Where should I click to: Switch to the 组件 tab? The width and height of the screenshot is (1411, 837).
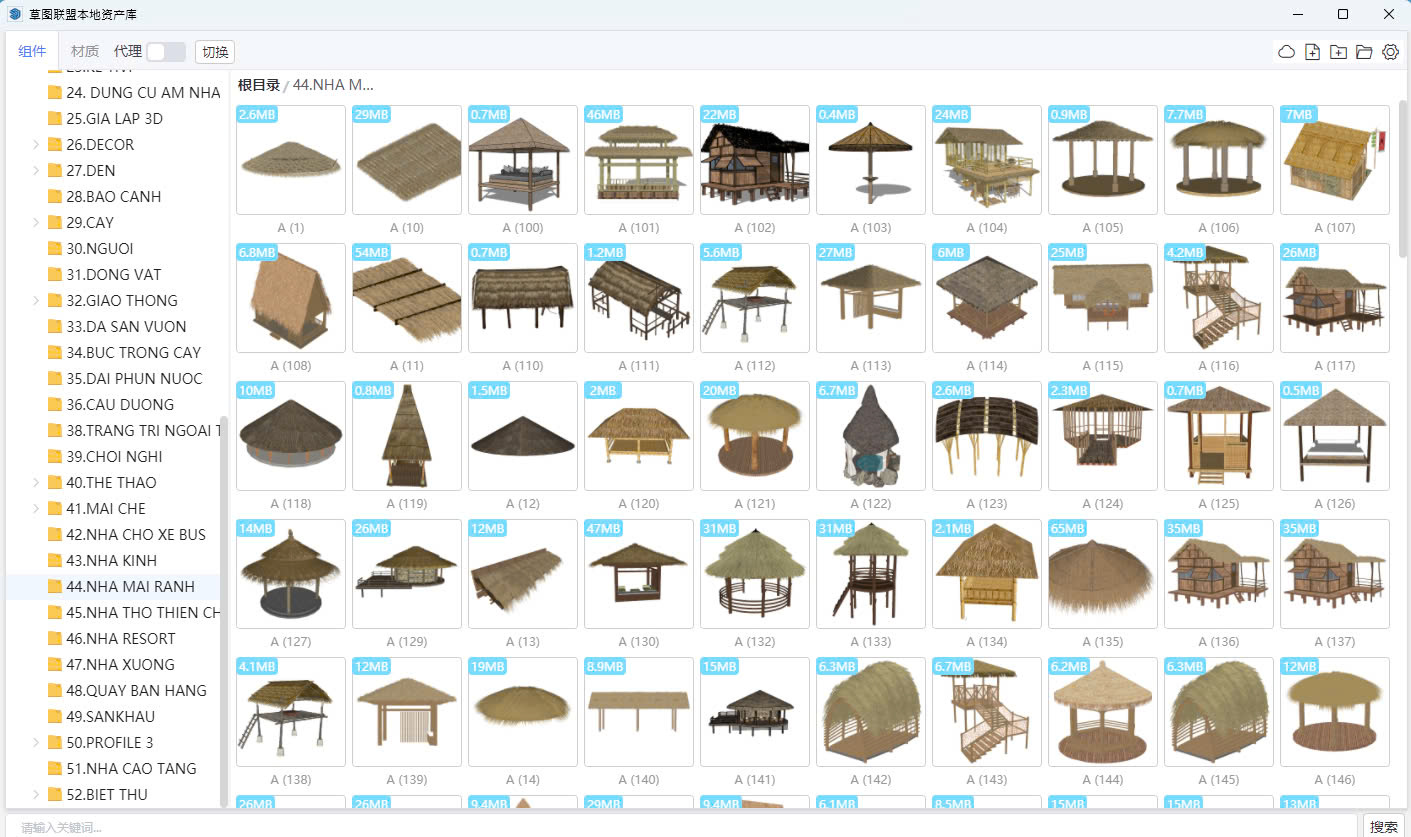tap(32, 52)
